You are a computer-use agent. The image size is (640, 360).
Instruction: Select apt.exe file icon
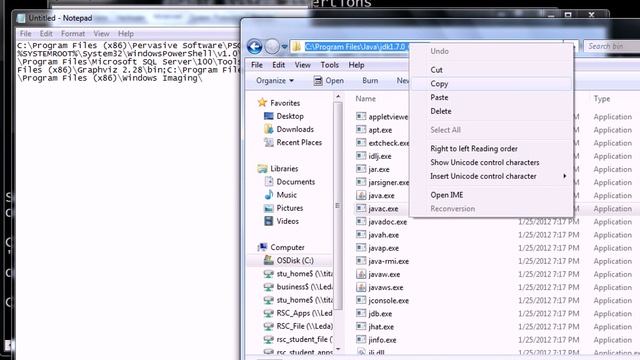pyautogui.click(x=361, y=130)
